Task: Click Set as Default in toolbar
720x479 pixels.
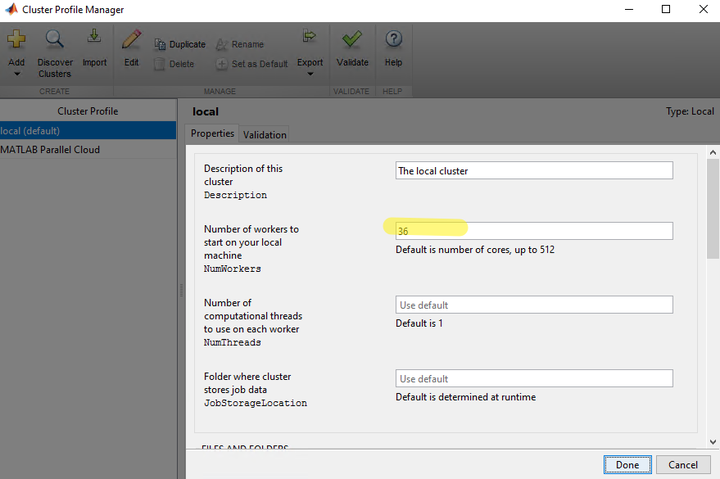Action: click(252, 64)
